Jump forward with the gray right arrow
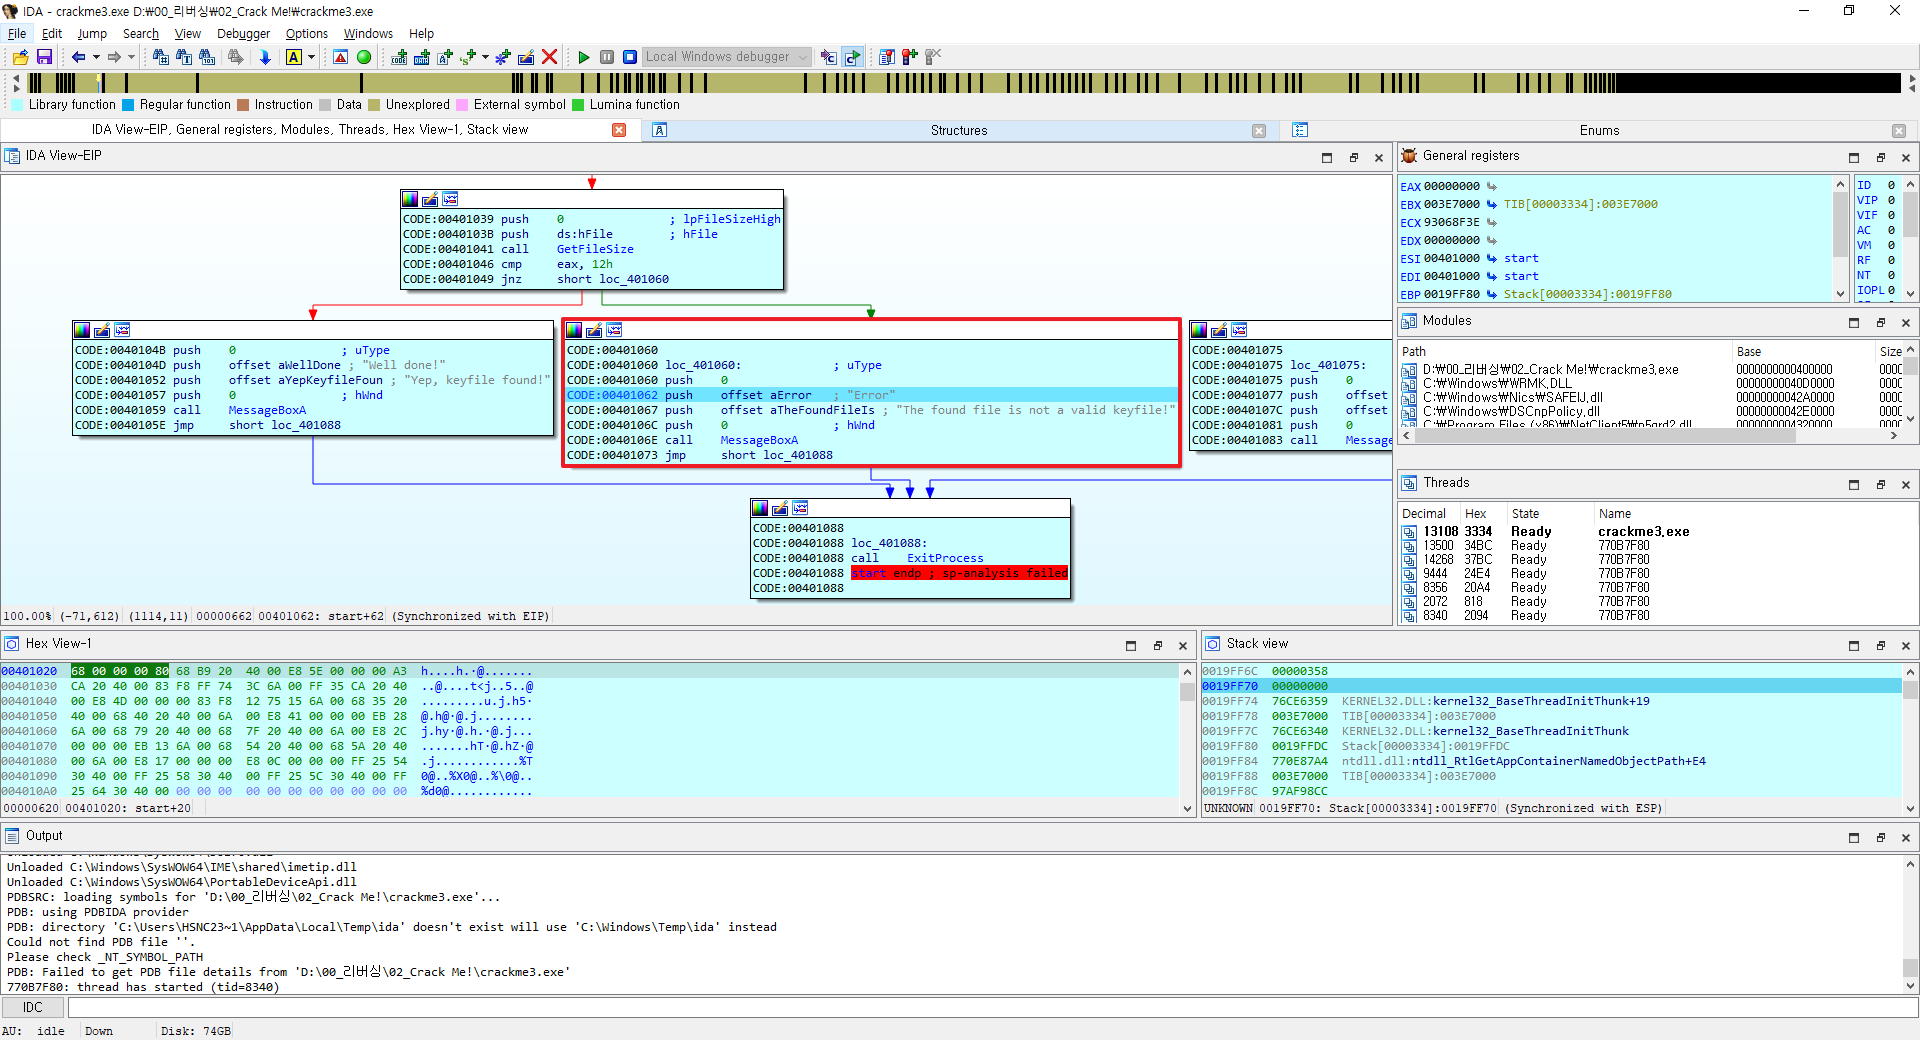This screenshot has height=1040, width=1920. (114, 57)
